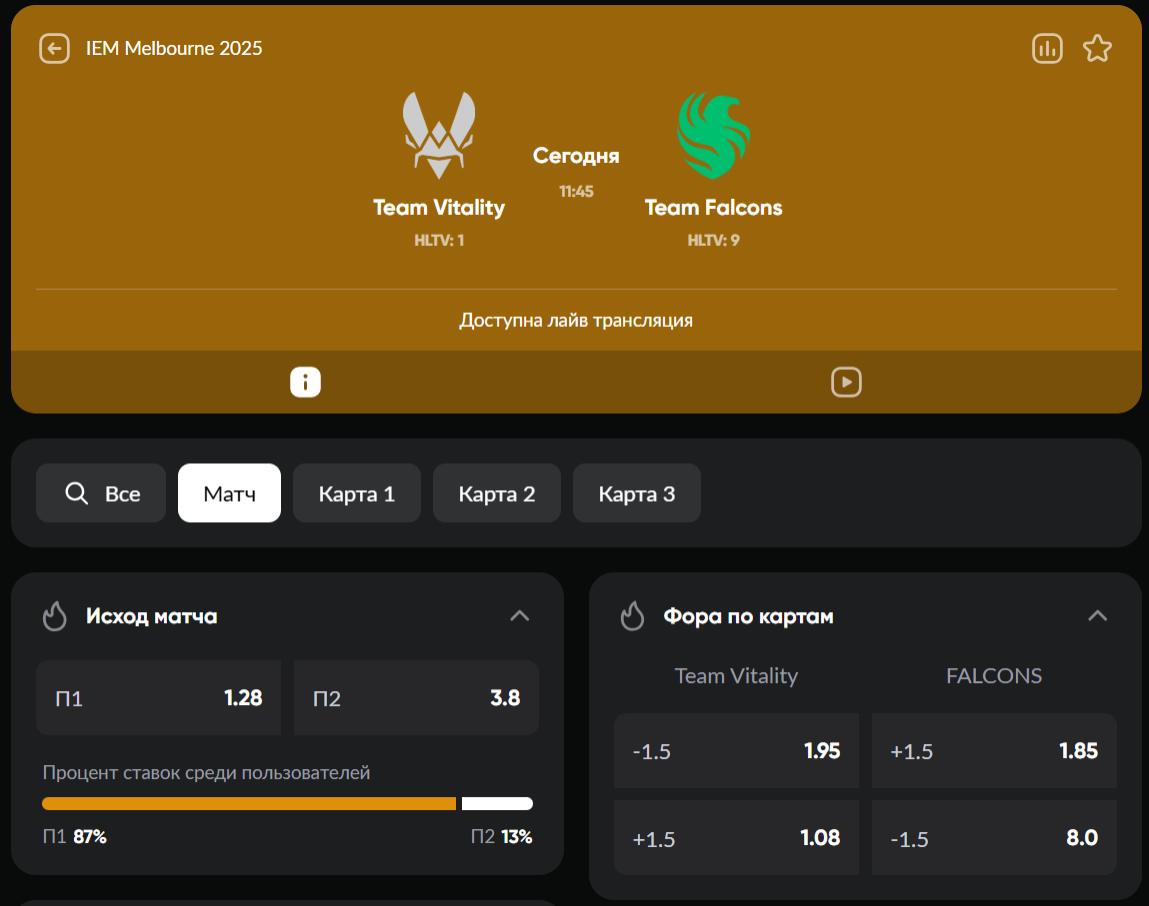The width and height of the screenshot is (1149, 906).
Task: Click the Сегодня match date
Action: (x=576, y=155)
